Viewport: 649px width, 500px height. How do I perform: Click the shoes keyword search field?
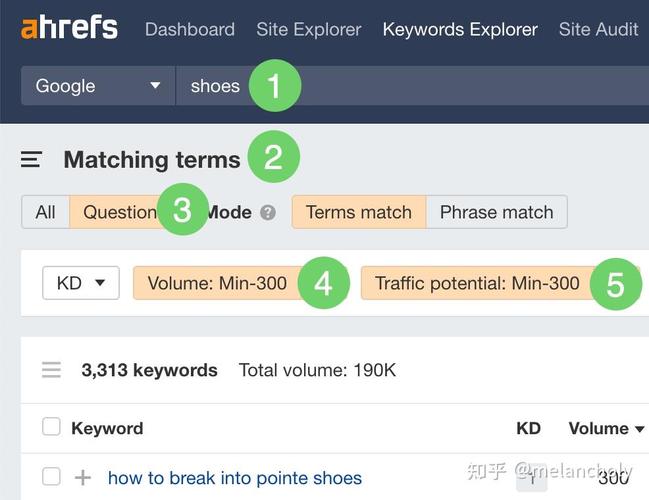[412, 86]
